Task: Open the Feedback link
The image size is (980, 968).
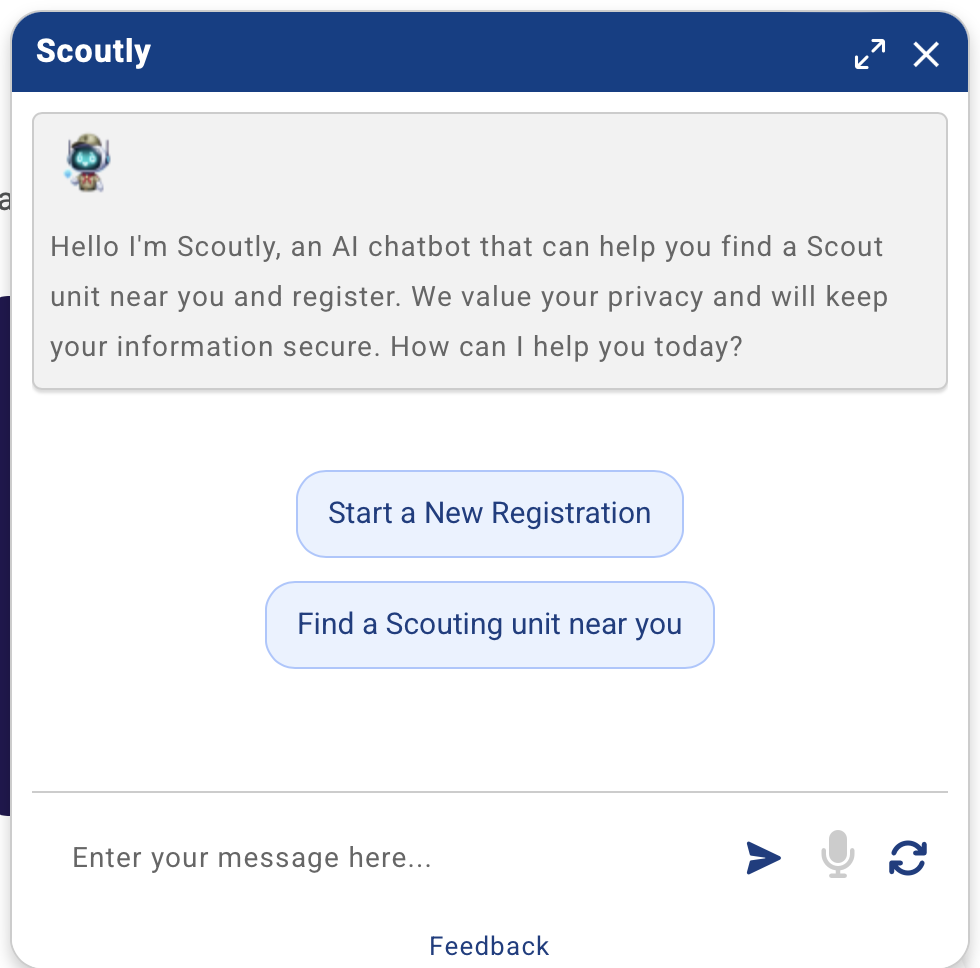Action: 489,946
